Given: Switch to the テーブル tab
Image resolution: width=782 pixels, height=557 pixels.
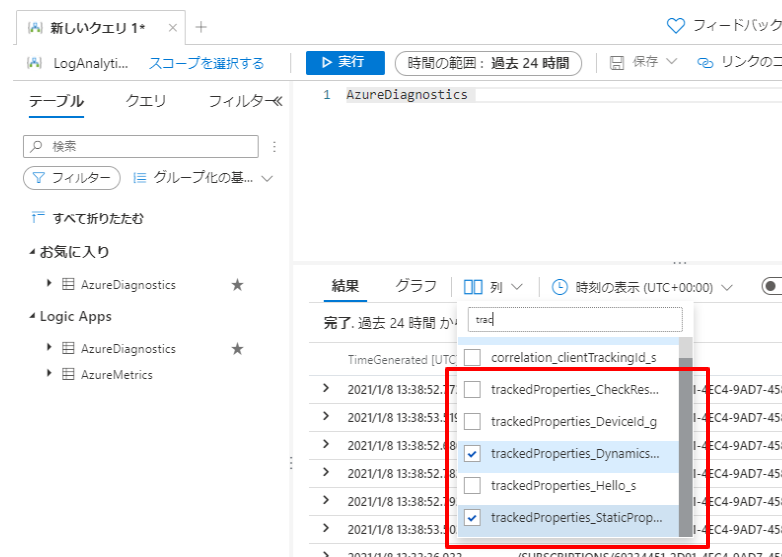Looking at the screenshot, I should [56, 101].
